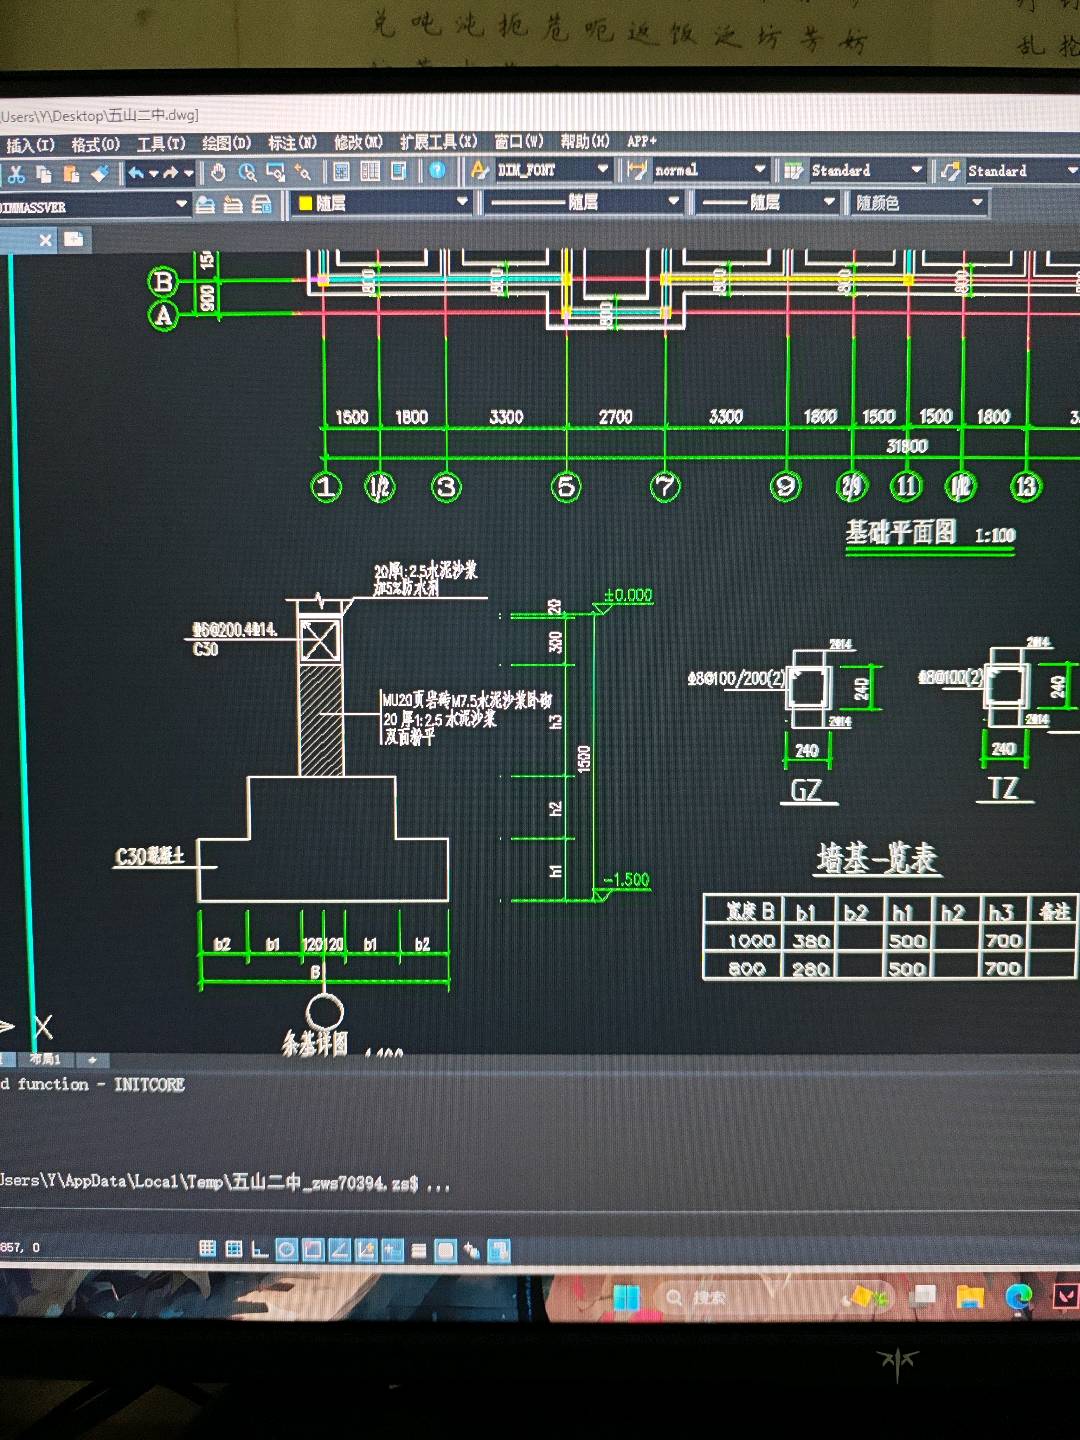Image resolution: width=1080 pixels, height=1440 pixels.
Task: Click the Undo arrow icon
Action: coord(136,173)
